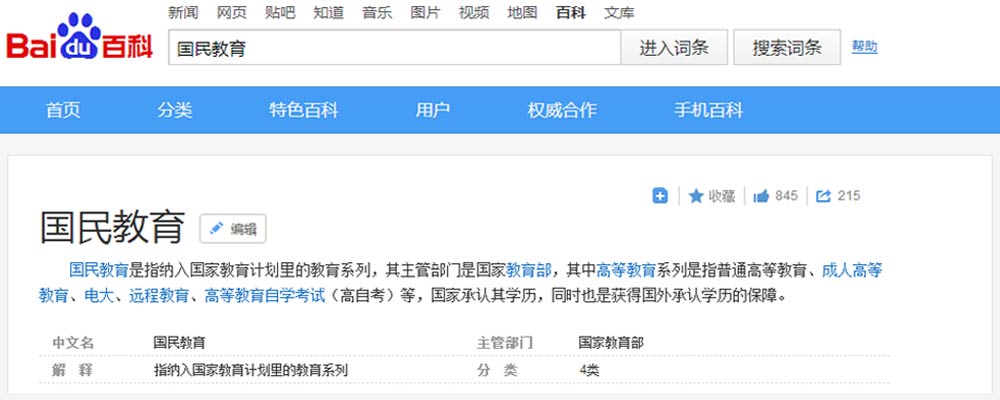This screenshot has height=400, width=1000.
Task: Click the pencil 编辑 edit button
Action: tap(233, 229)
